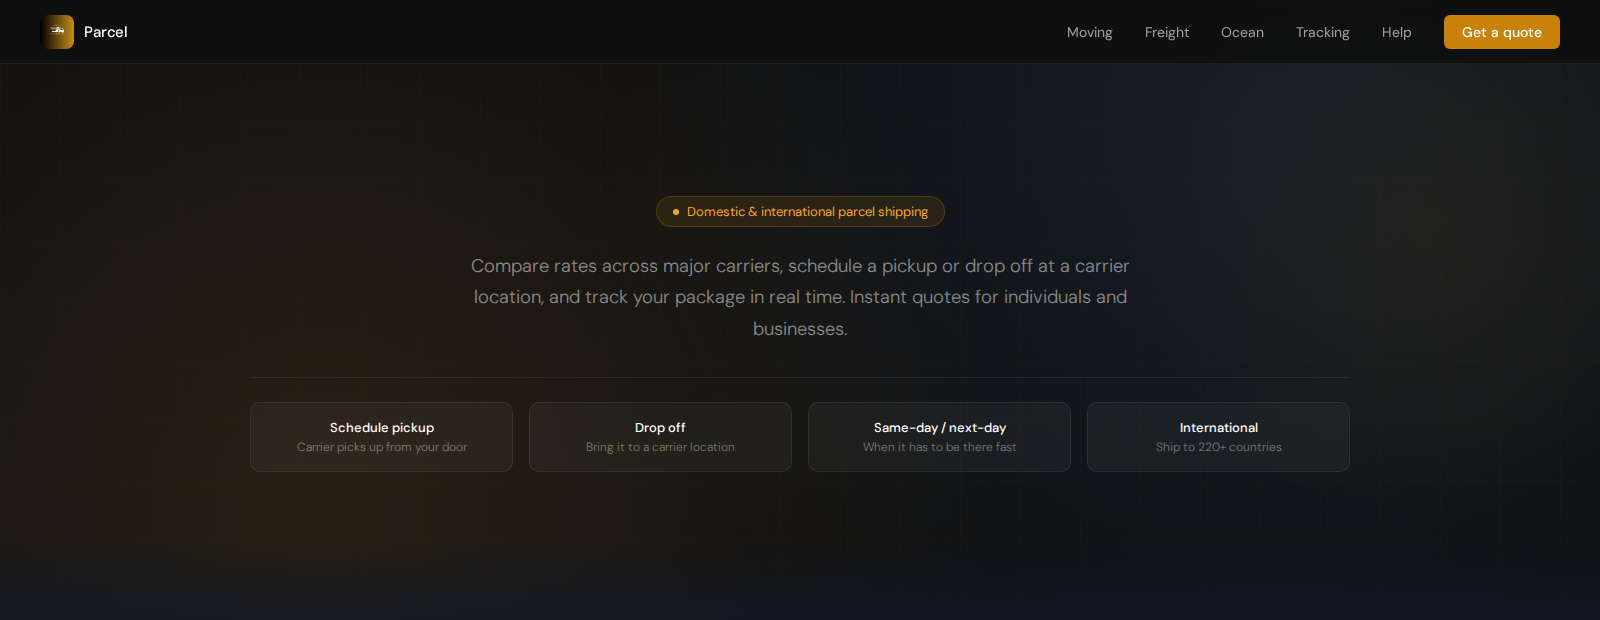Open the Ocean shipping page

click(x=1242, y=32)
